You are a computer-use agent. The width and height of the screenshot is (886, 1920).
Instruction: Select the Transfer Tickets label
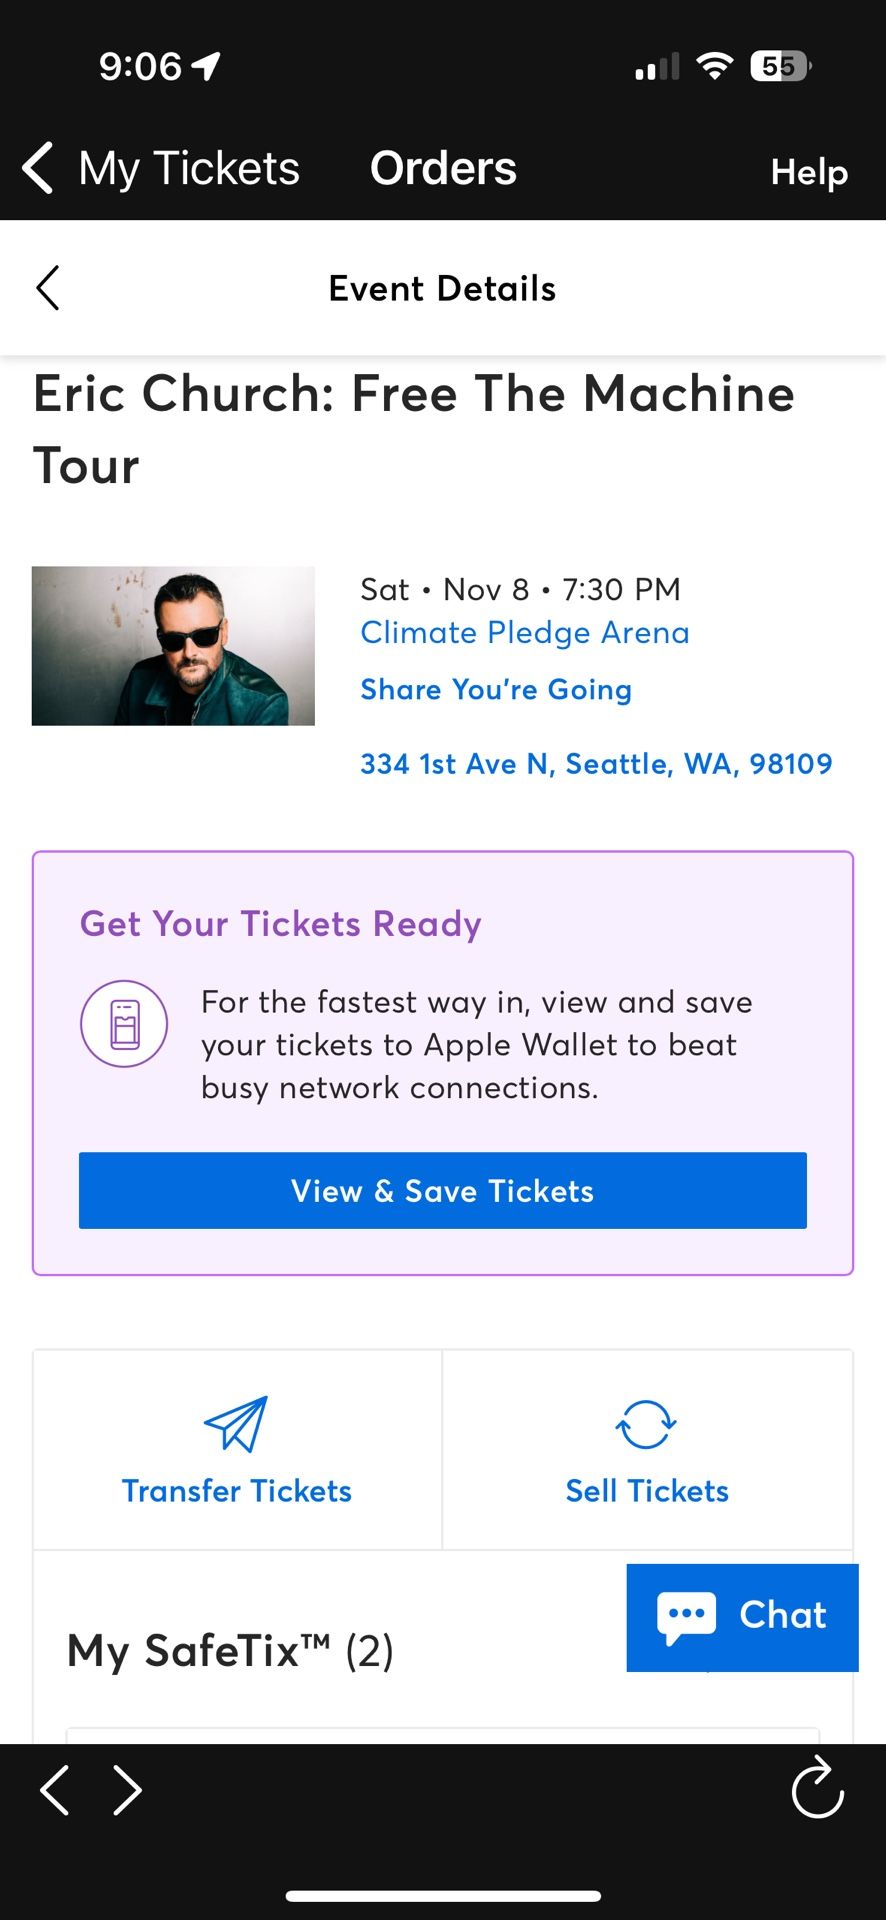(x=236, y=1490)
